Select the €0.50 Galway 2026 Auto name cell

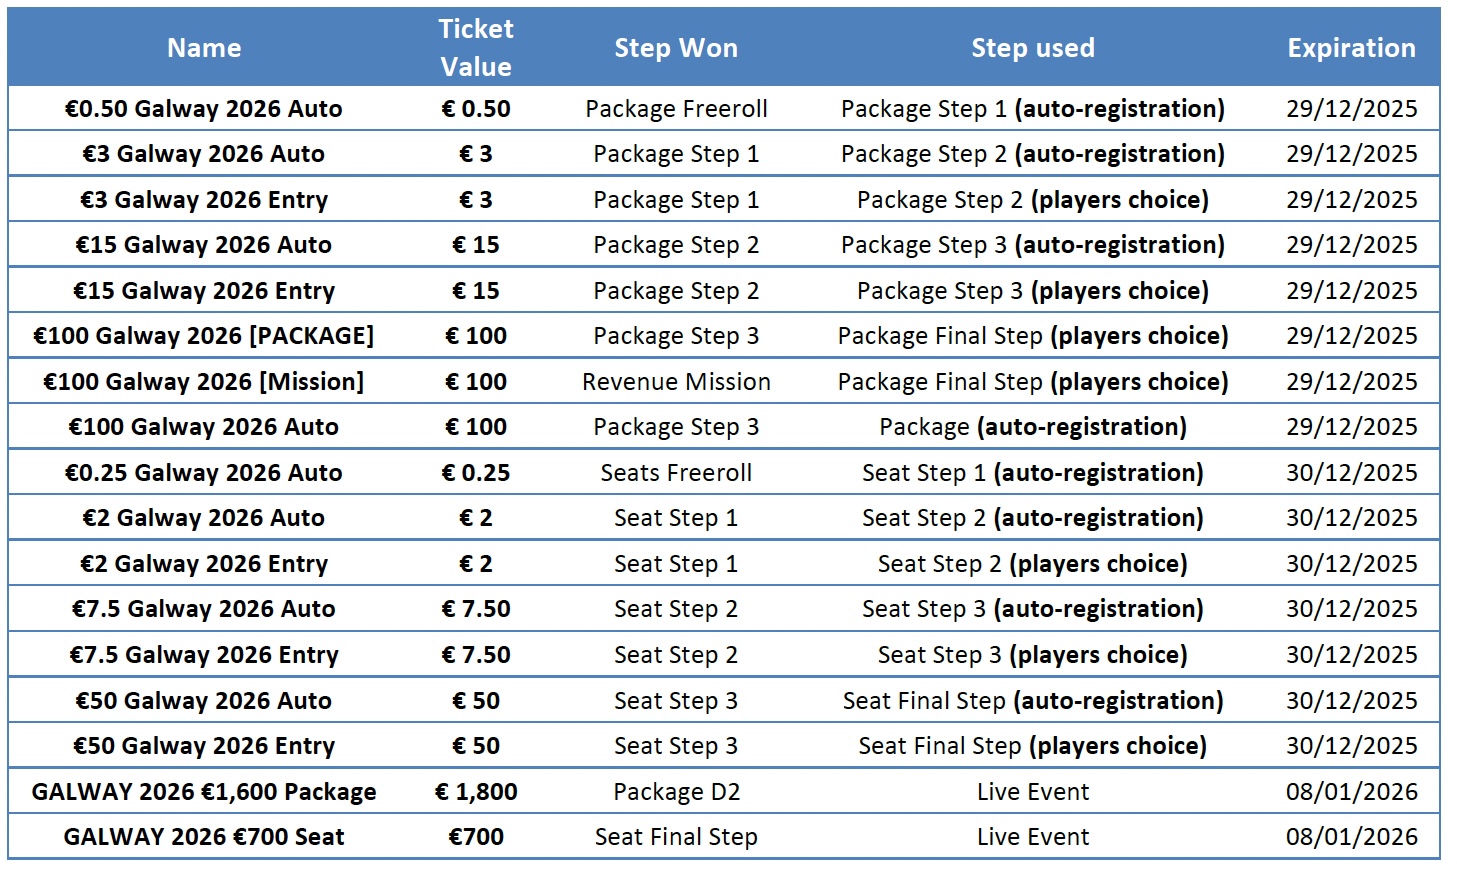coord(204,109)
